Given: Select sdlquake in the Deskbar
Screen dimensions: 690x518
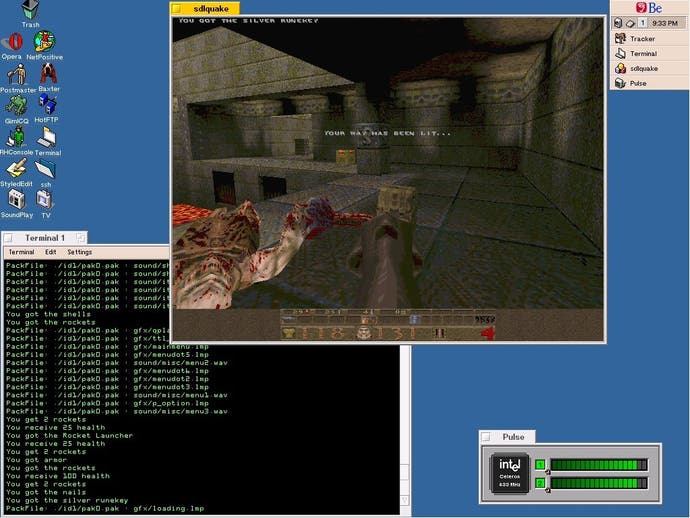Looking at the screenshot, I should 649,69.
